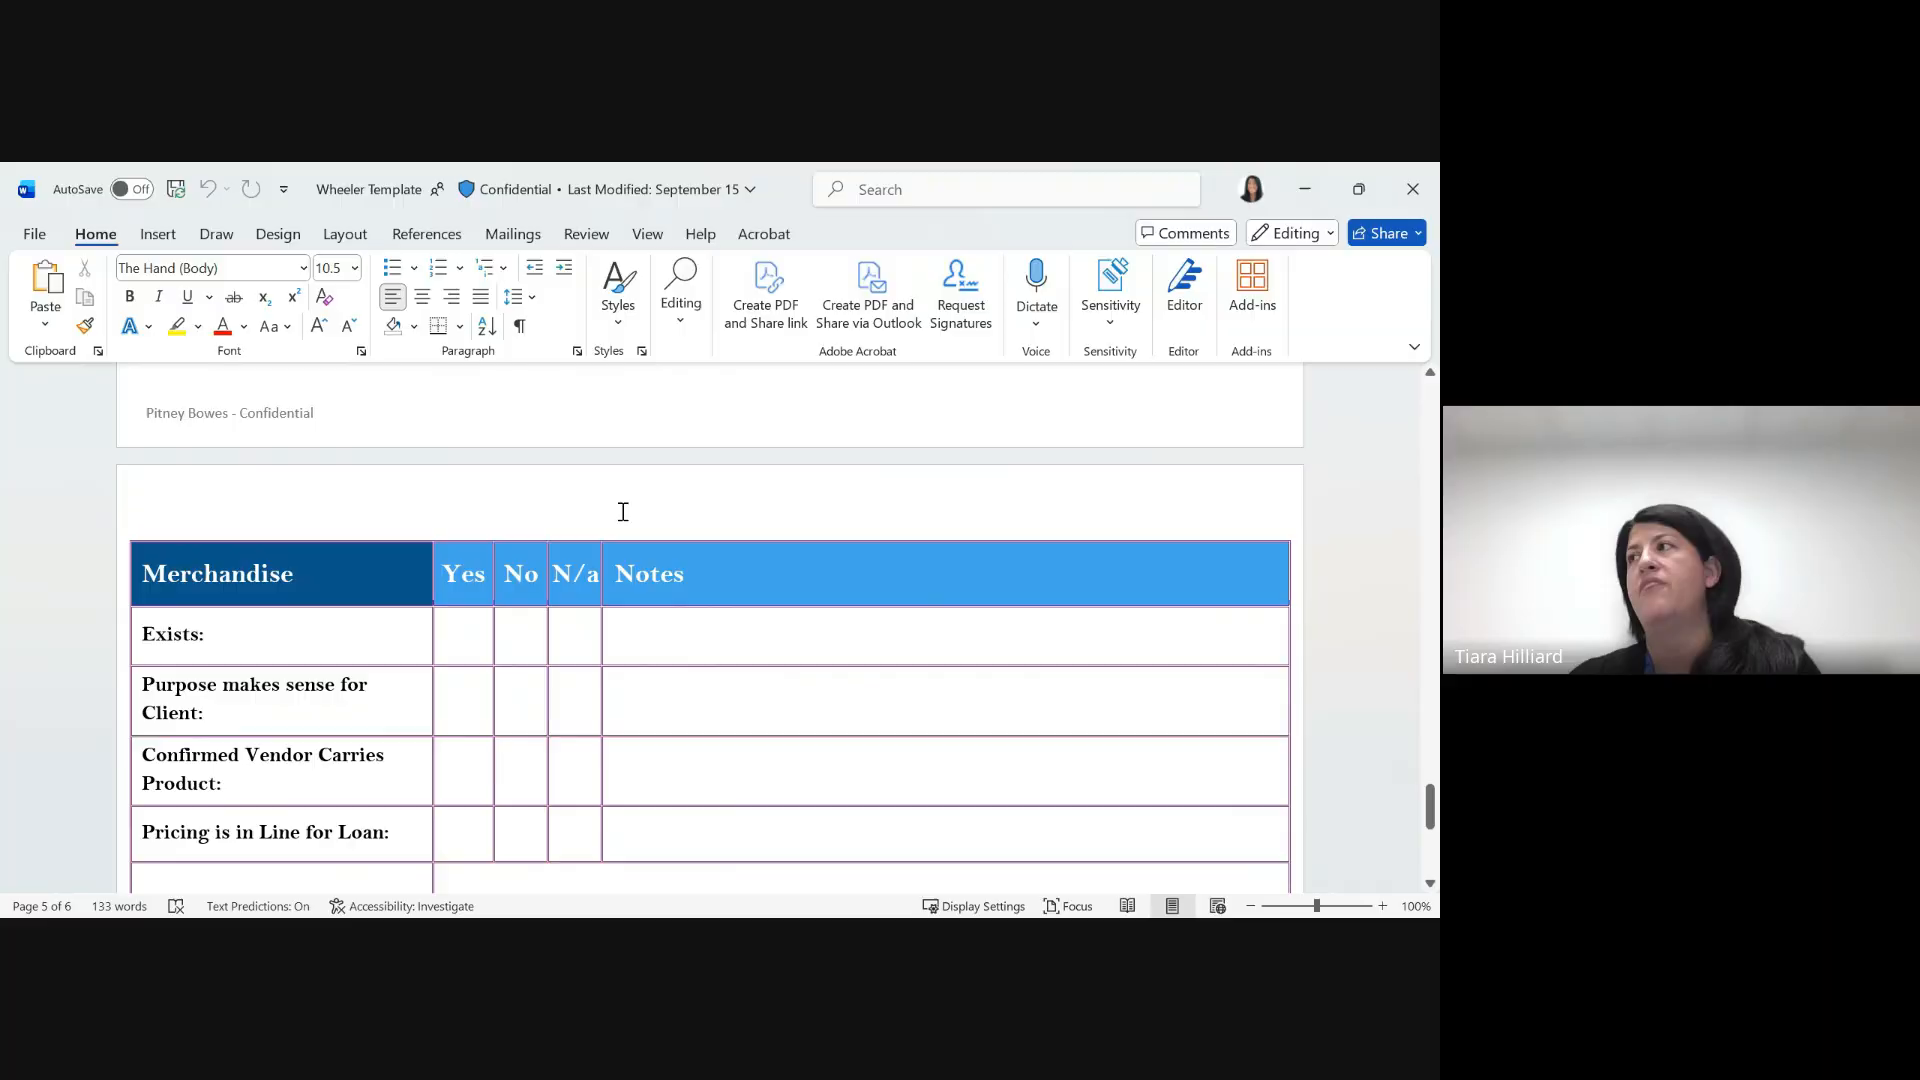1920x1080 pixels.
Task: Open the Add-ins icon
Action: [x=1252, y=276]
